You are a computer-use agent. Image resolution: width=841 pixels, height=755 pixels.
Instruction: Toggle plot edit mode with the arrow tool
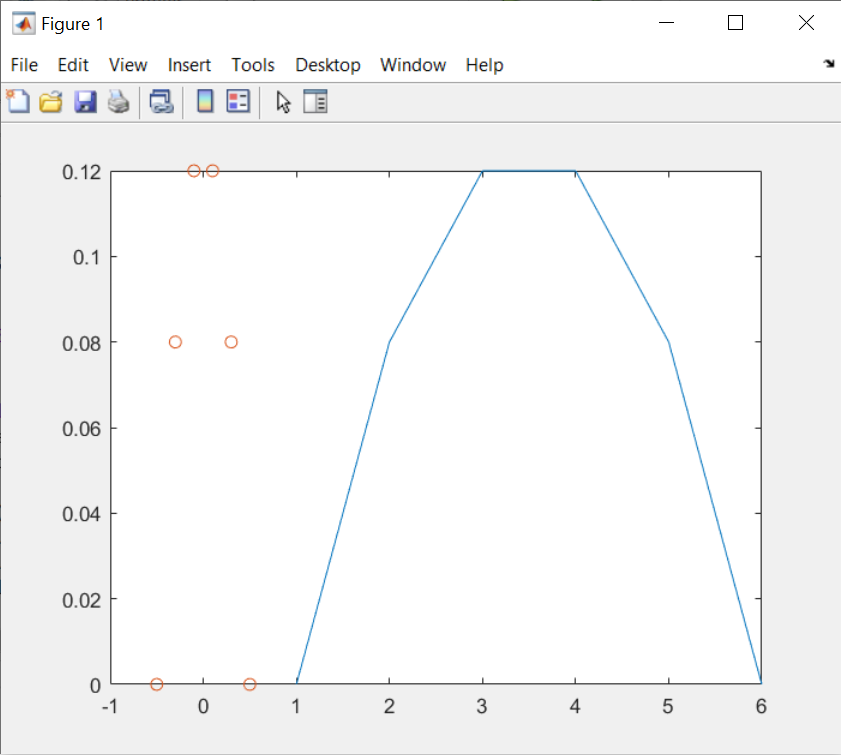(283, 101)
